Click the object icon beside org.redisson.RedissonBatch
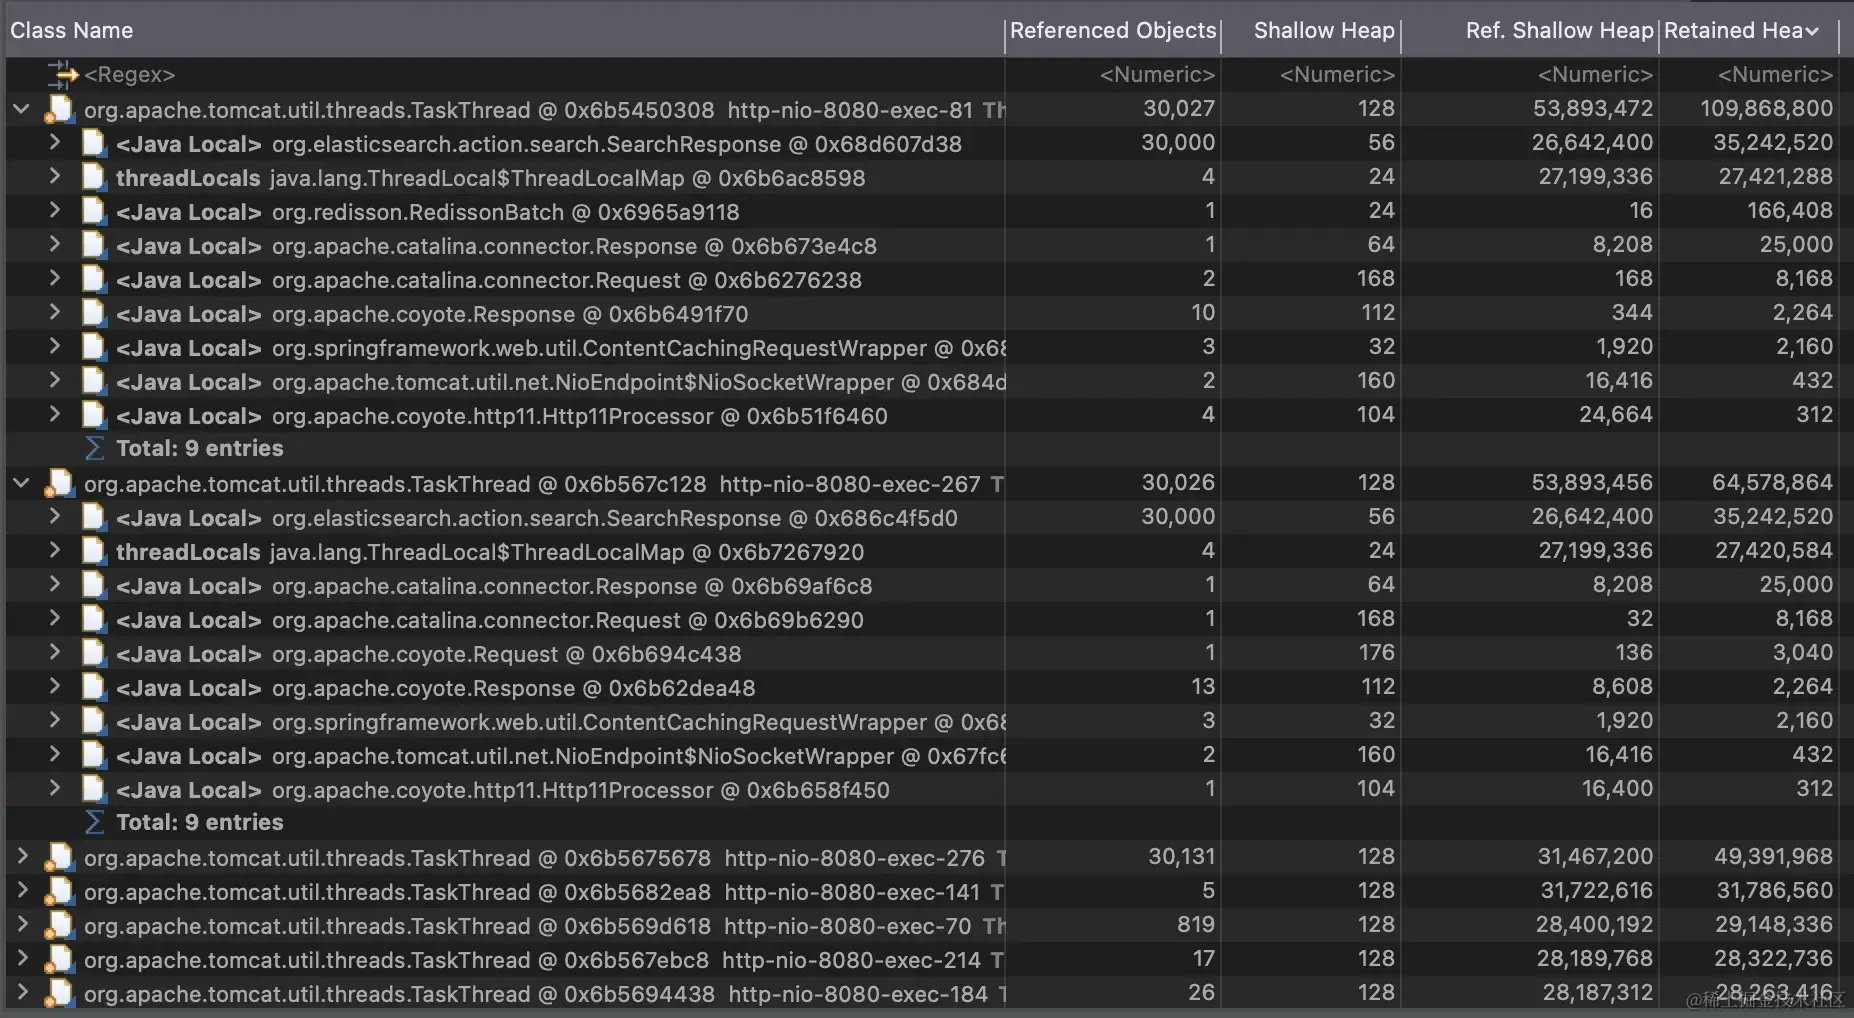Image resolution: width=1854 pixels, height=1018 pixels. [x=94, y=212]
